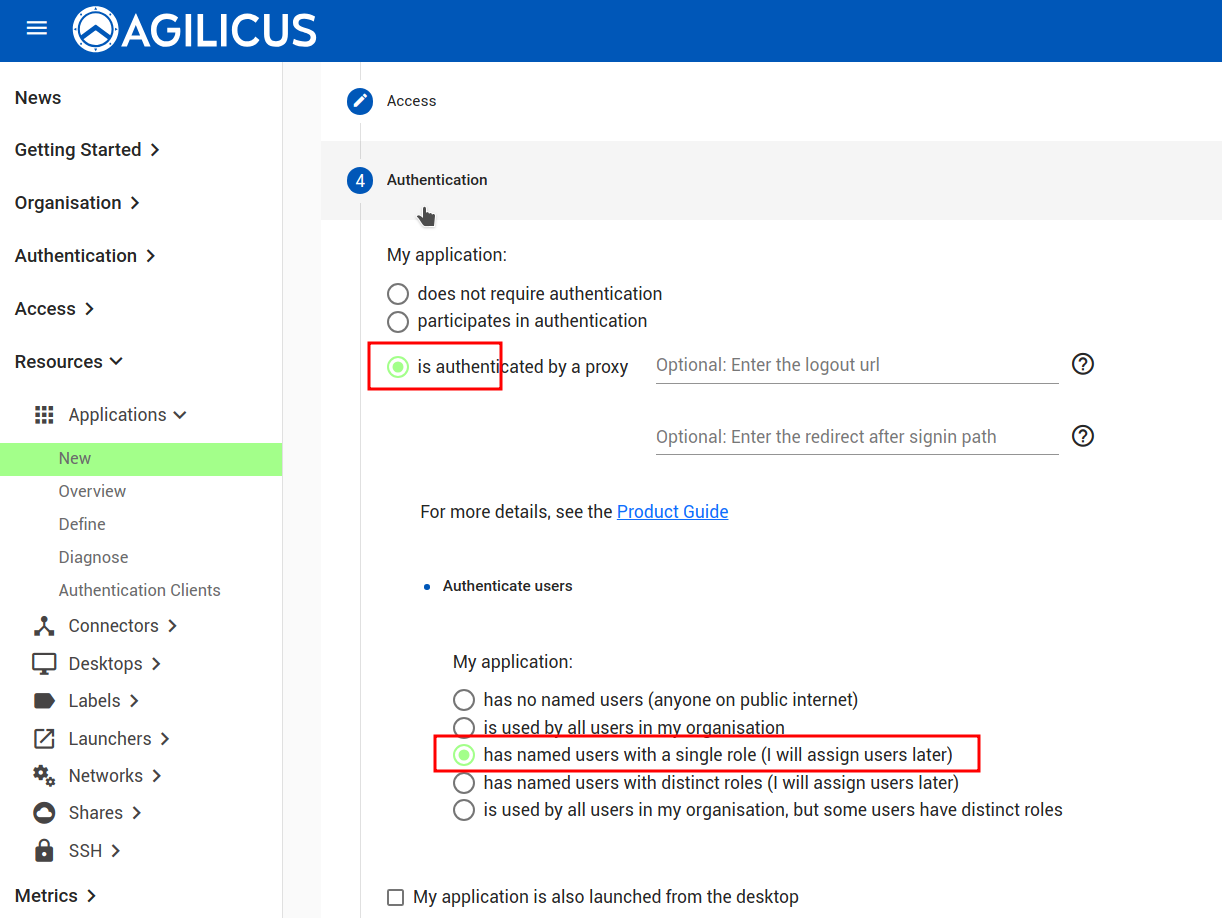Screen dimensions: 1222x918
Task: Open the hamburger navigation menu
Action: coord(37,29)
